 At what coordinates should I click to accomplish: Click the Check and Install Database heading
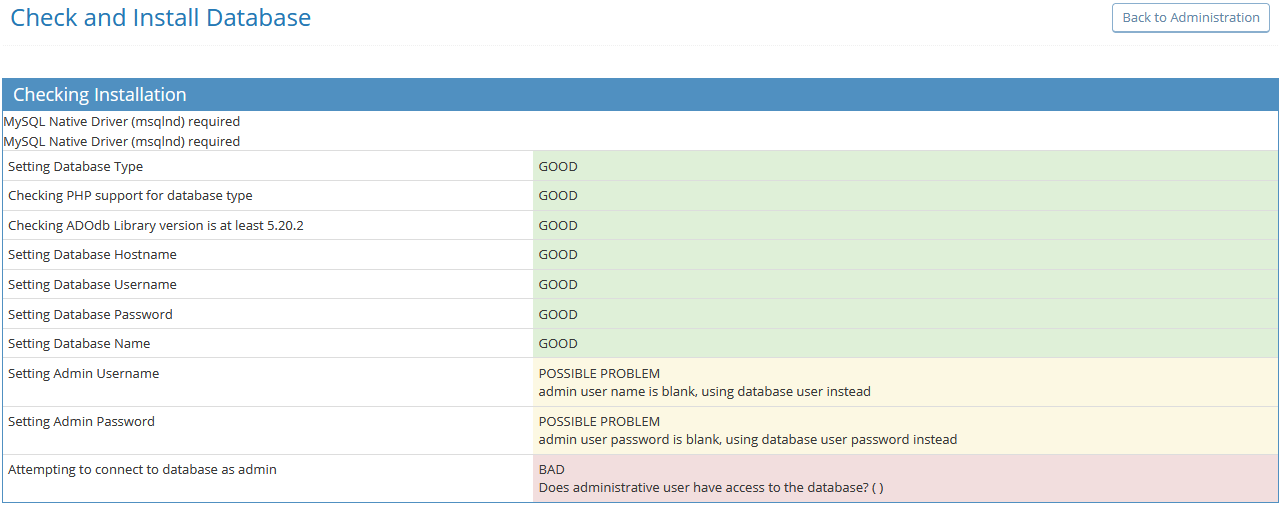click(160, 18)
